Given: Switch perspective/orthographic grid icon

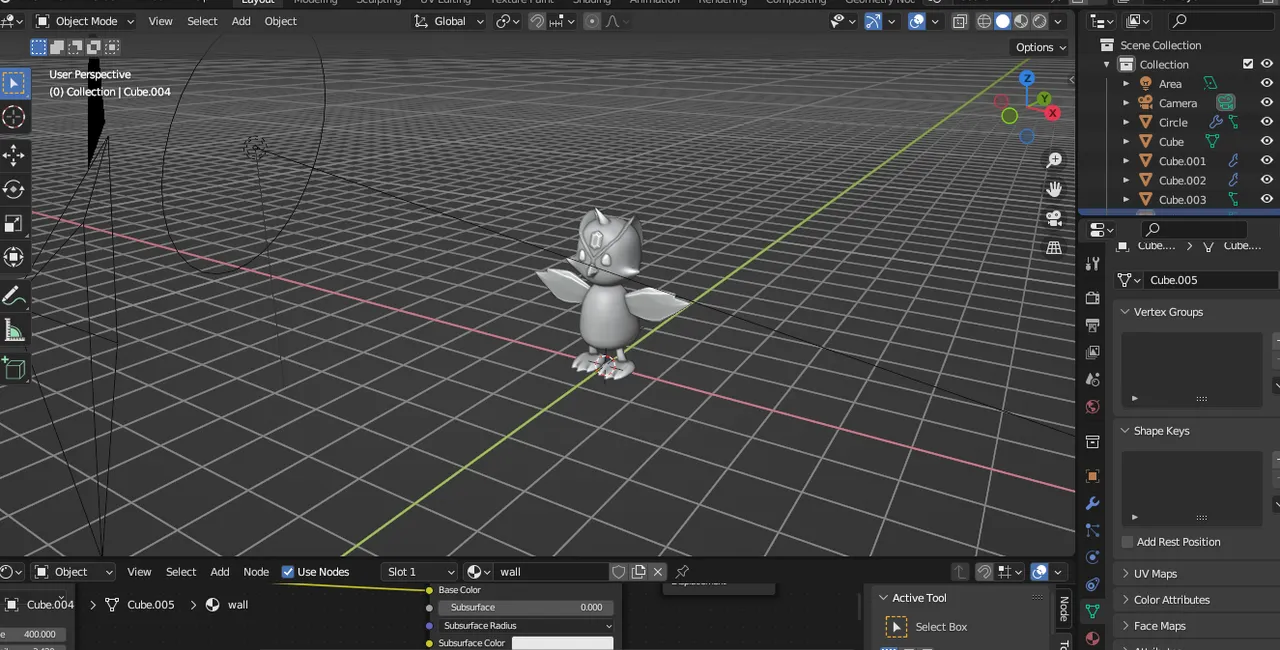Looking at the screenshot, I should point(1054,247).
